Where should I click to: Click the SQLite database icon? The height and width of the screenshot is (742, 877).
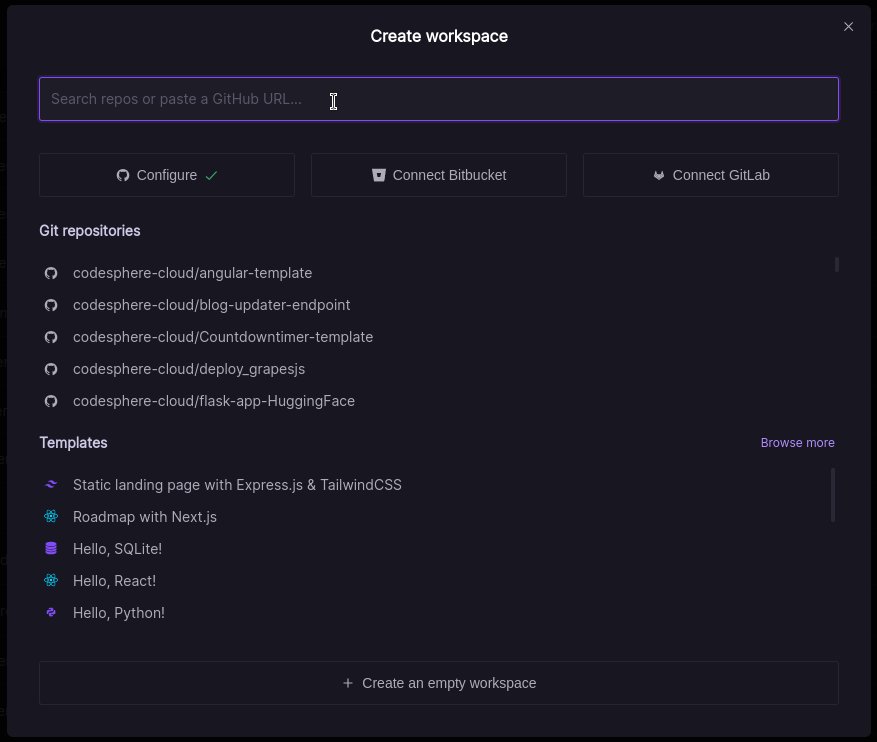(51, 548)
